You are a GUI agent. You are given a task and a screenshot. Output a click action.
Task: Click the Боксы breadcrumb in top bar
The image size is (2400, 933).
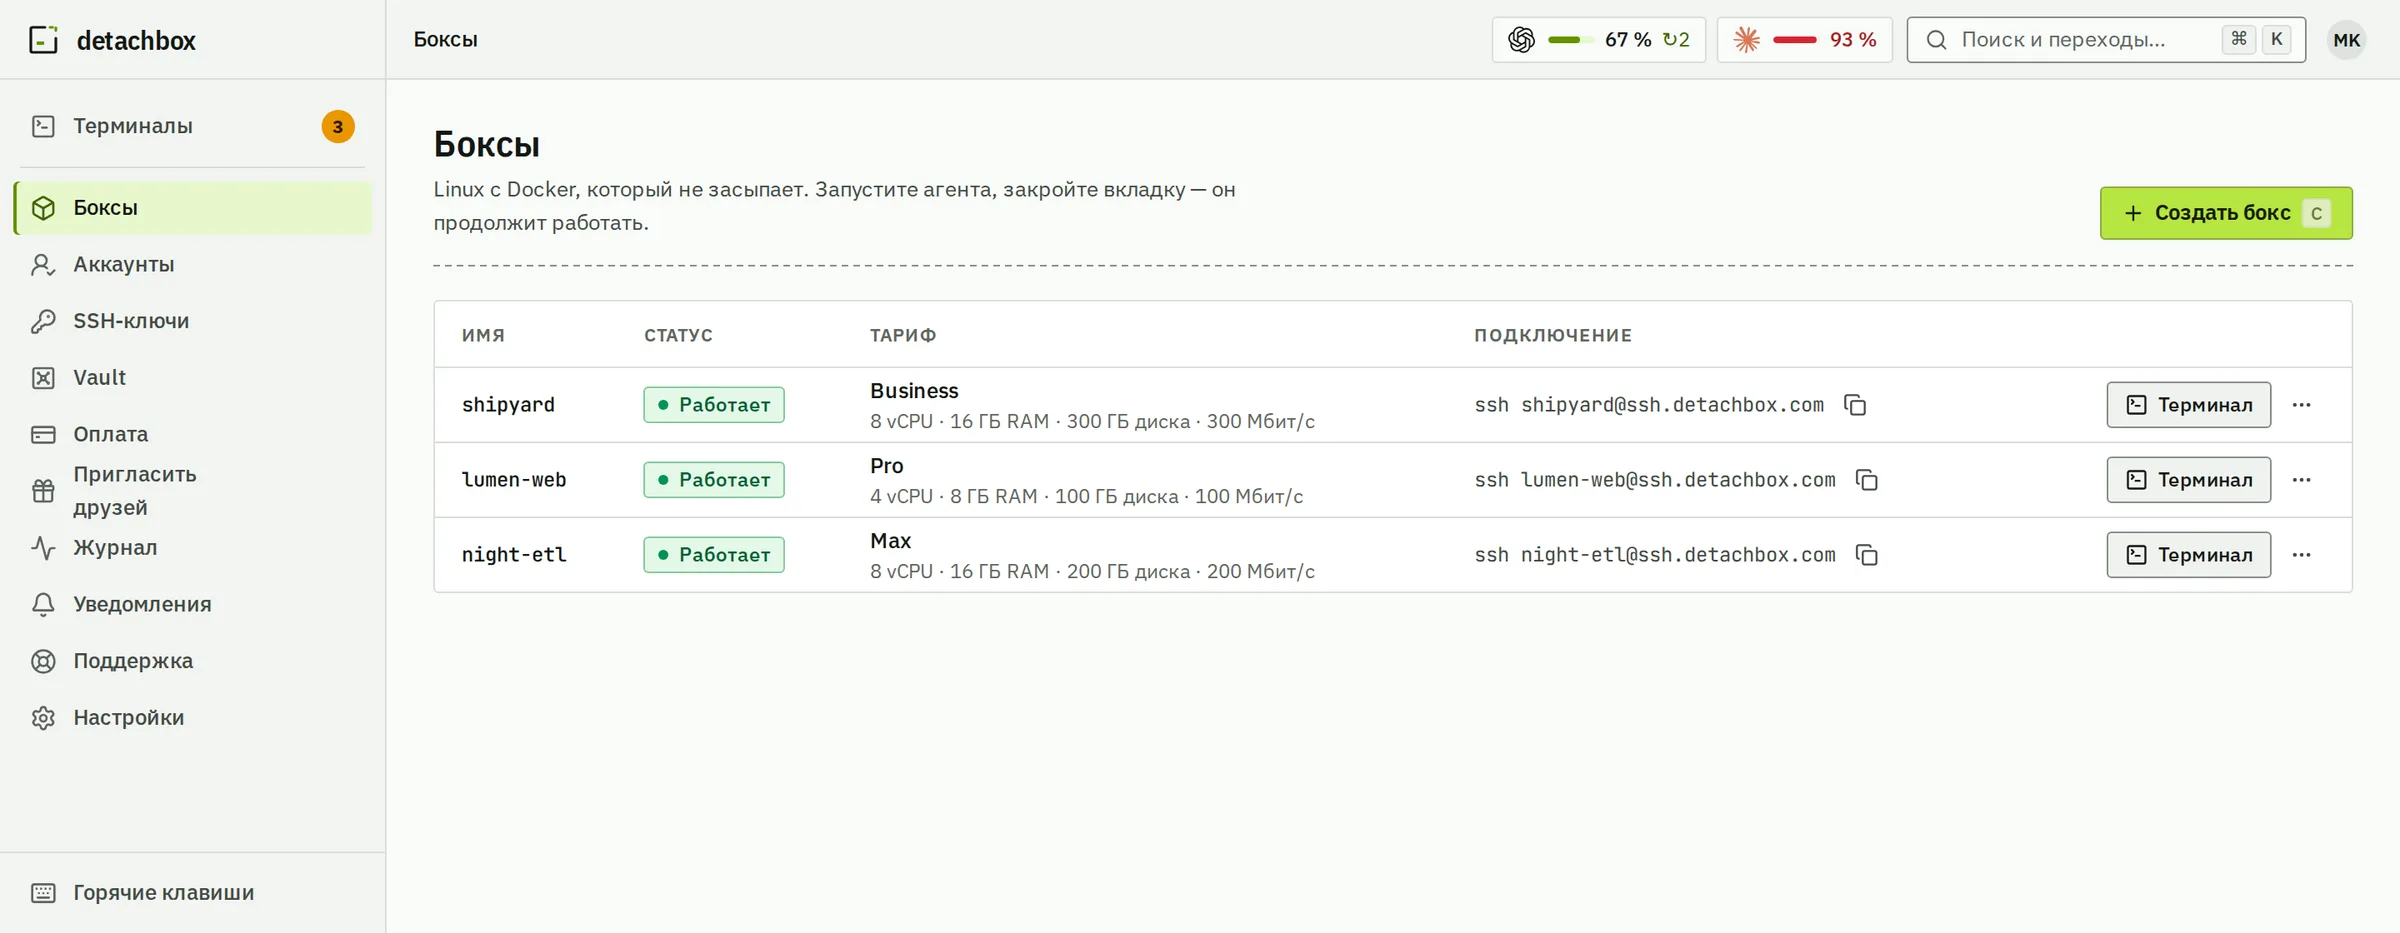click(x=446, y=40)
